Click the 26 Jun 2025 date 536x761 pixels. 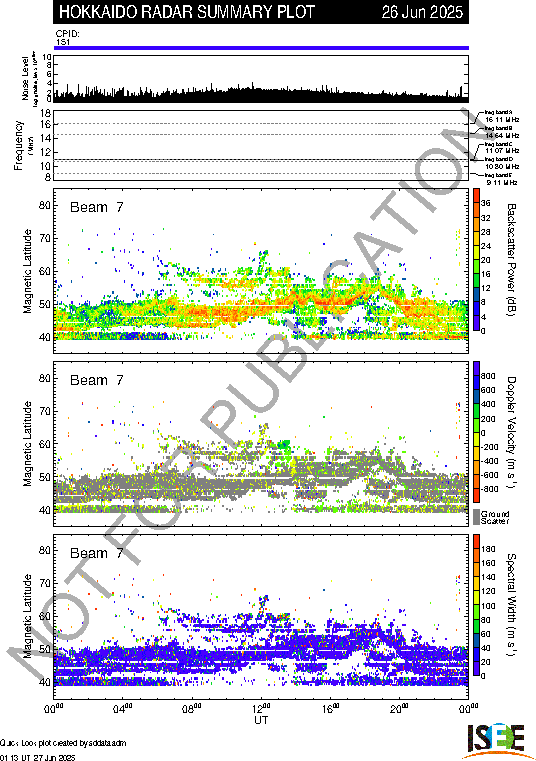[x=422, y=12]
